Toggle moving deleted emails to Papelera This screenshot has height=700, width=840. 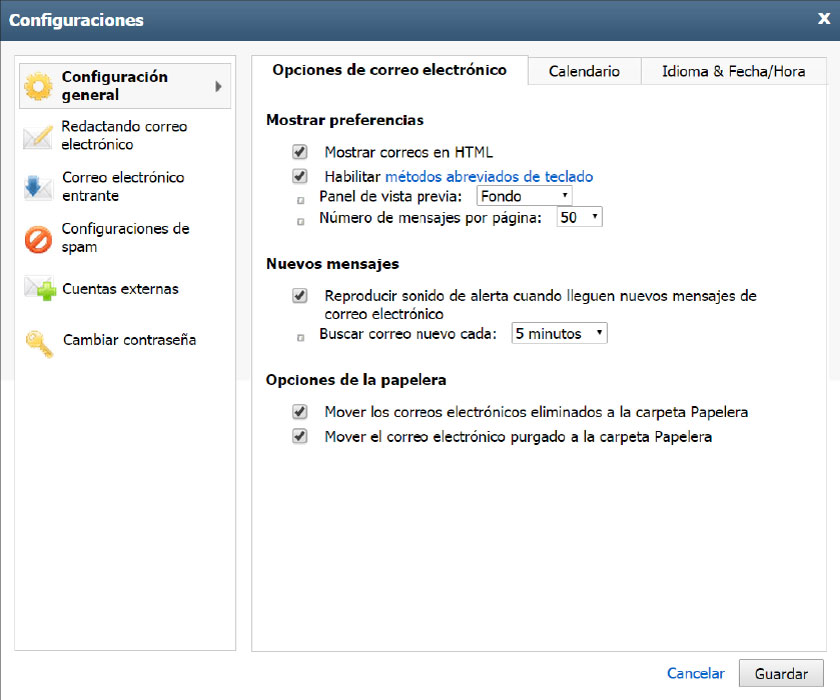pyautogui.click(x=299, y=411)
